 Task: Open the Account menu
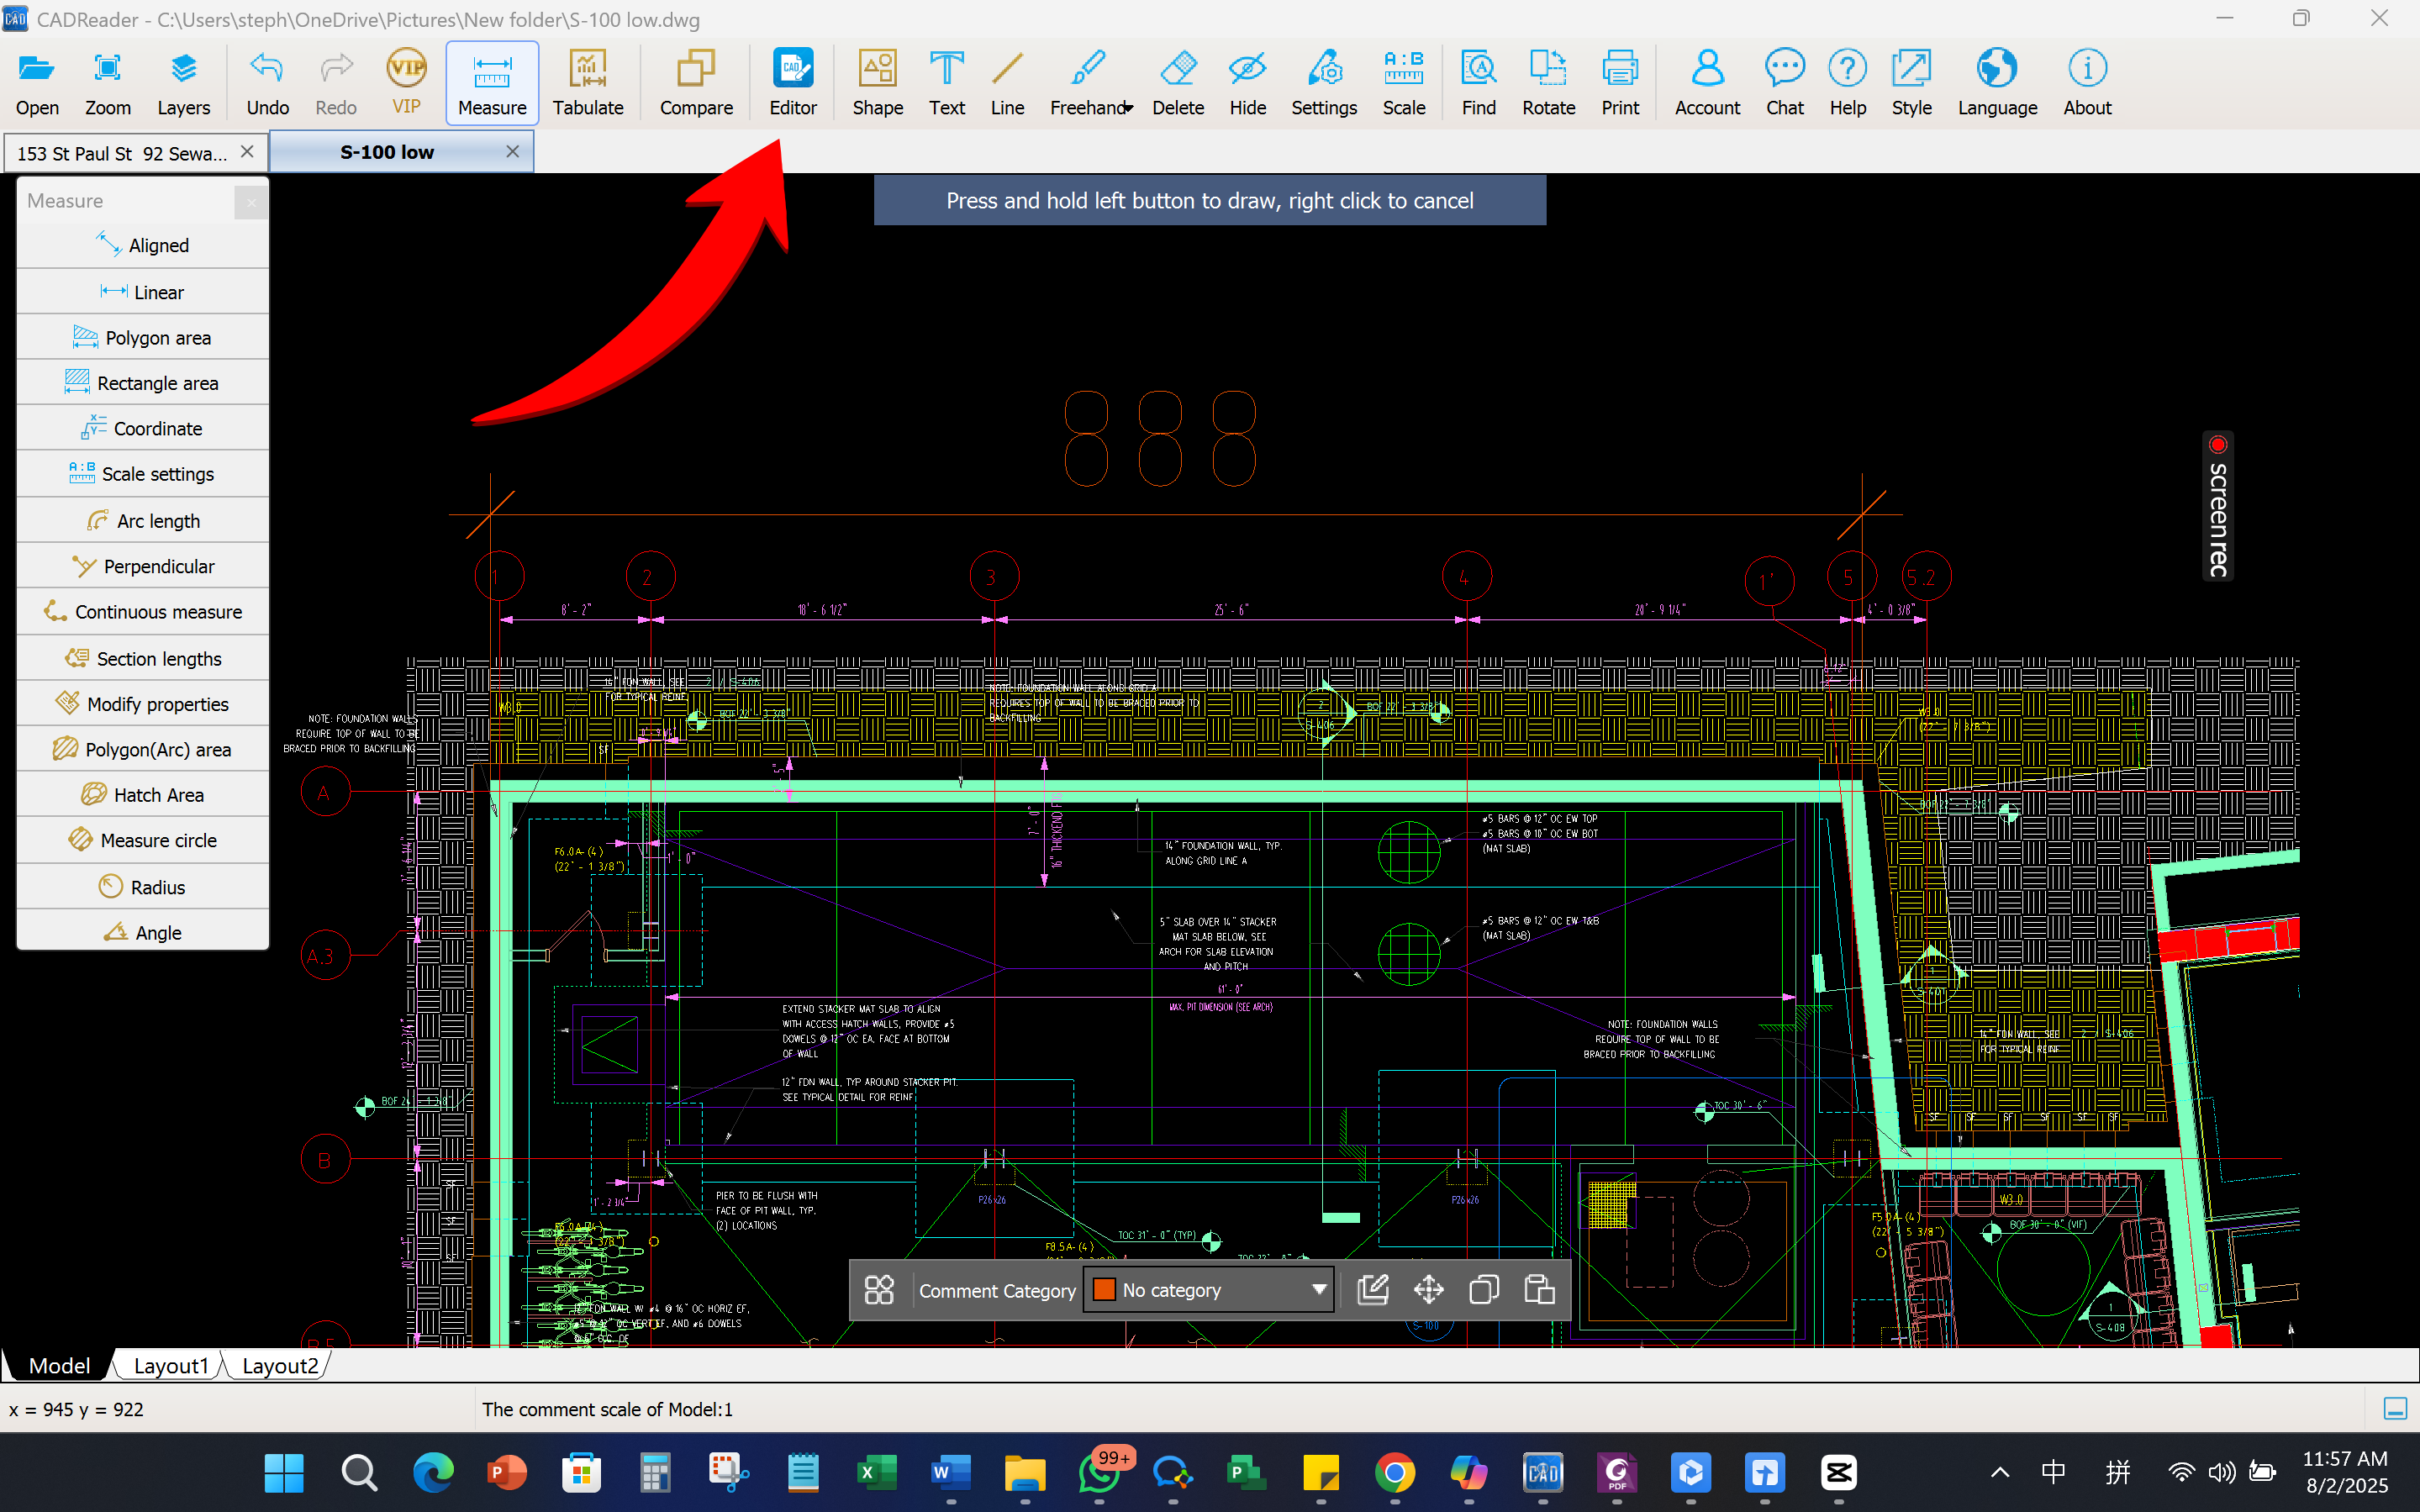pyautogui.click(x=1707, y=84)
